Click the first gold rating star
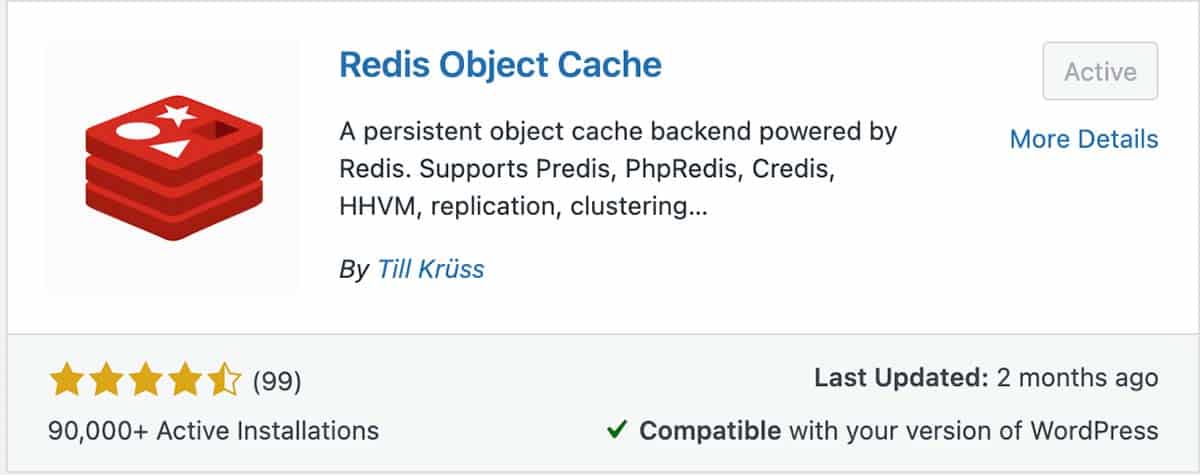 pos(65,380)
